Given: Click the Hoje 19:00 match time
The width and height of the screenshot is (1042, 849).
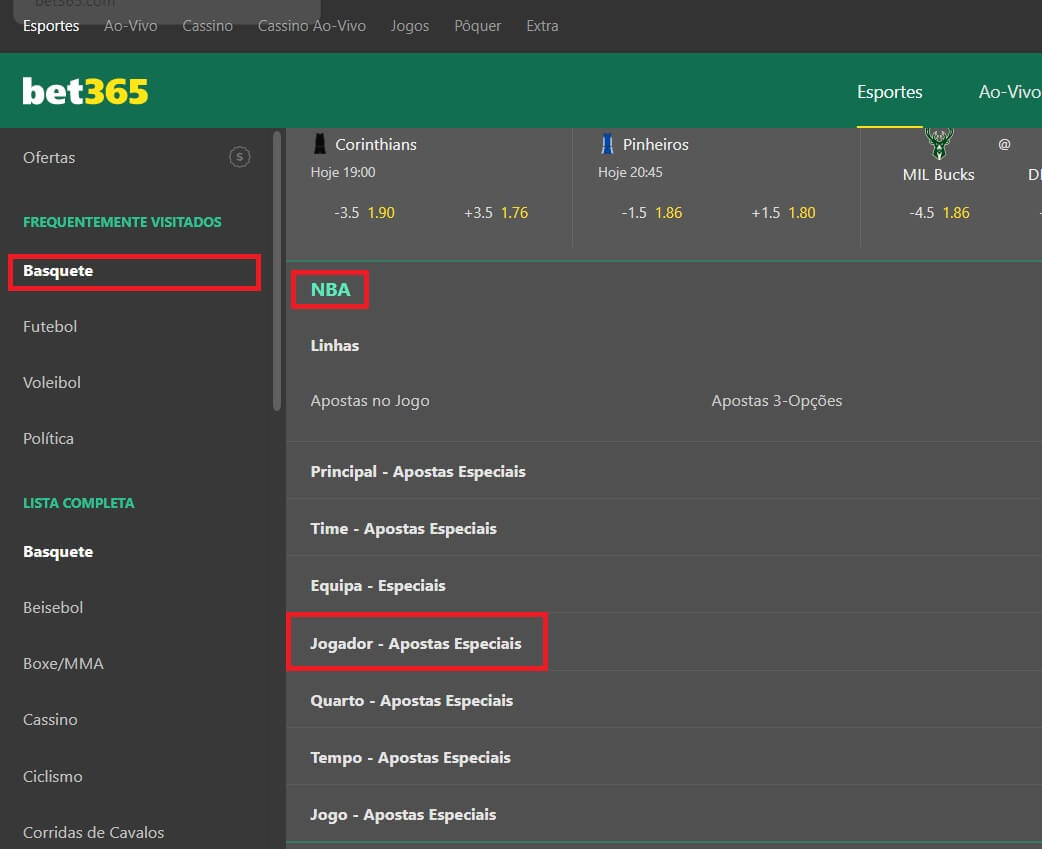Looking at the screenshot, I should (x=343, y=172).
